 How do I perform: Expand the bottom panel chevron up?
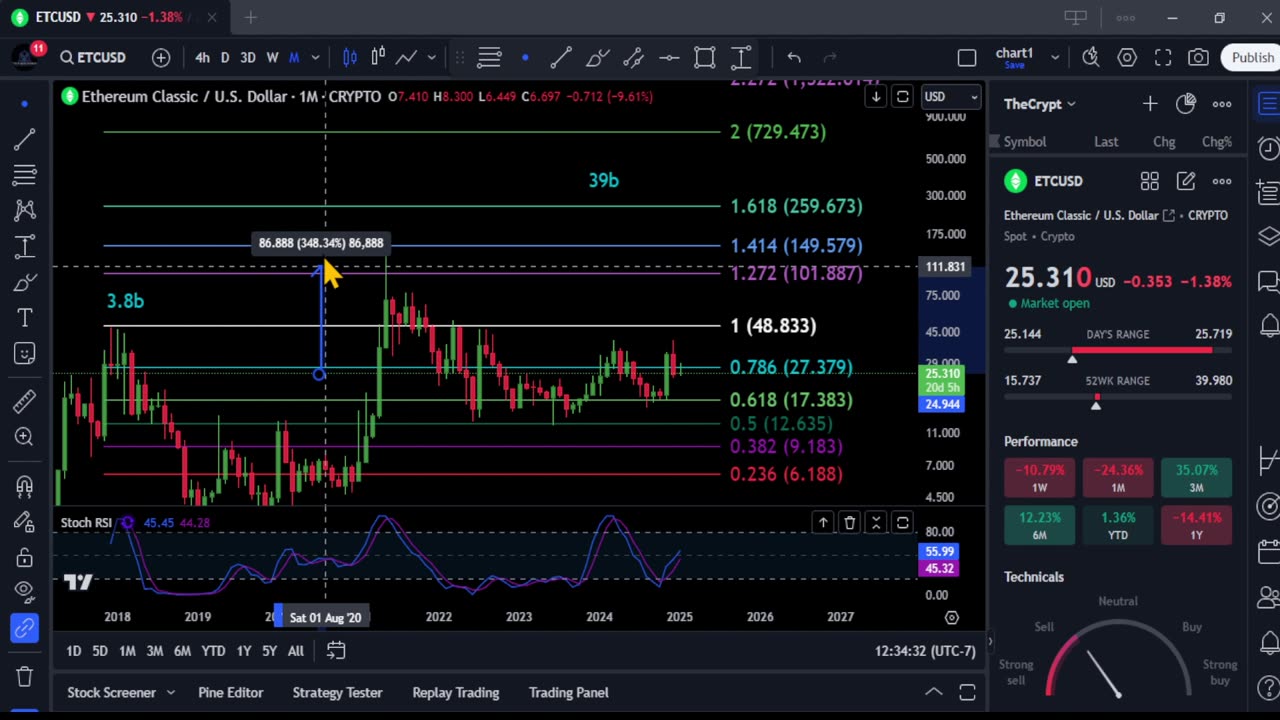pyautogui.click(x=933, y=692)
